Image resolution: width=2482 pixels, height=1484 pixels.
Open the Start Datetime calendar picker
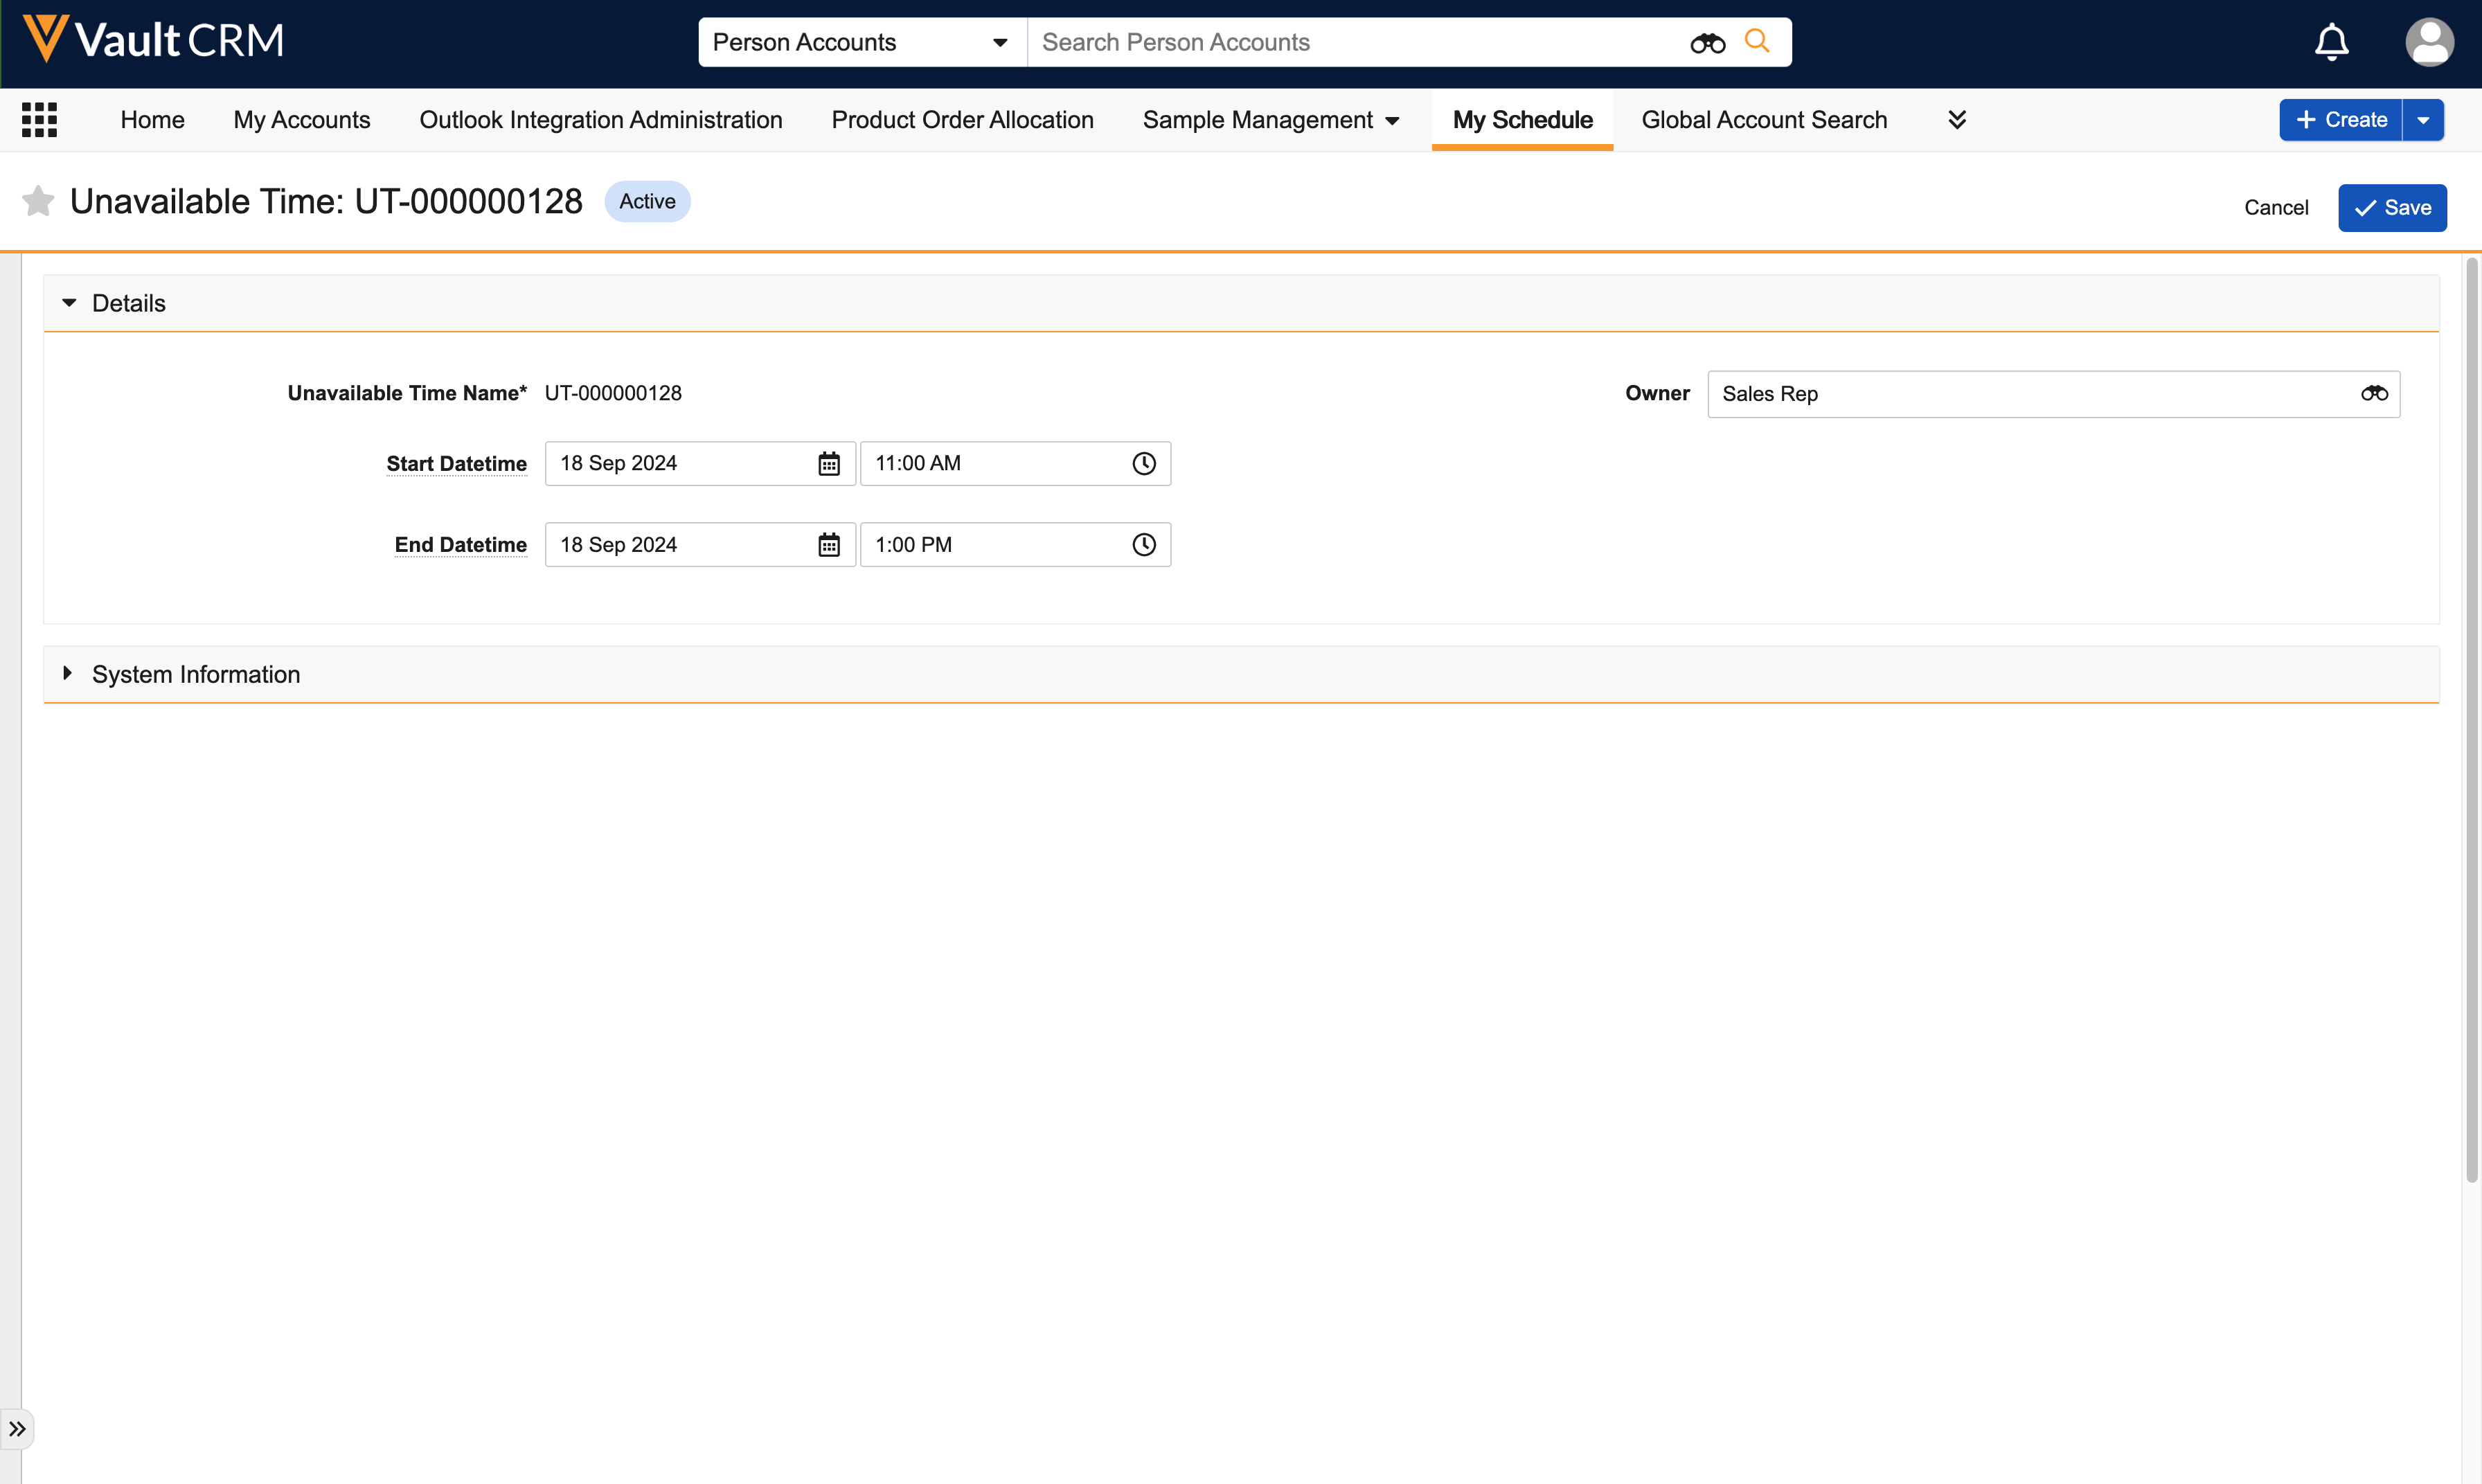click(x=829, y=464)
